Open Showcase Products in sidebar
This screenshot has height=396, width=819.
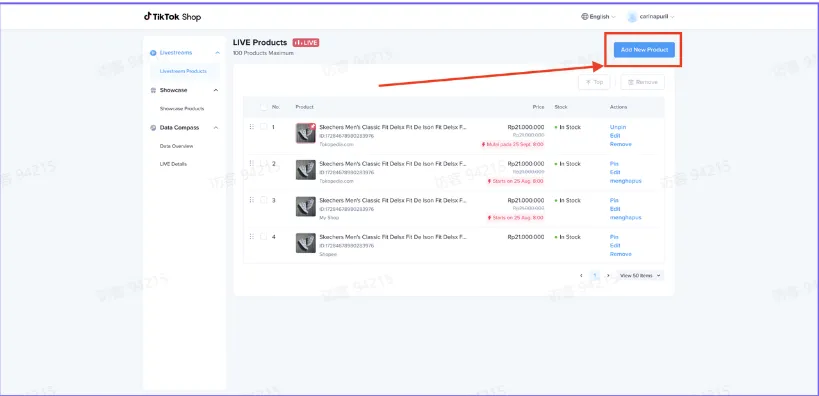point(182,109)
